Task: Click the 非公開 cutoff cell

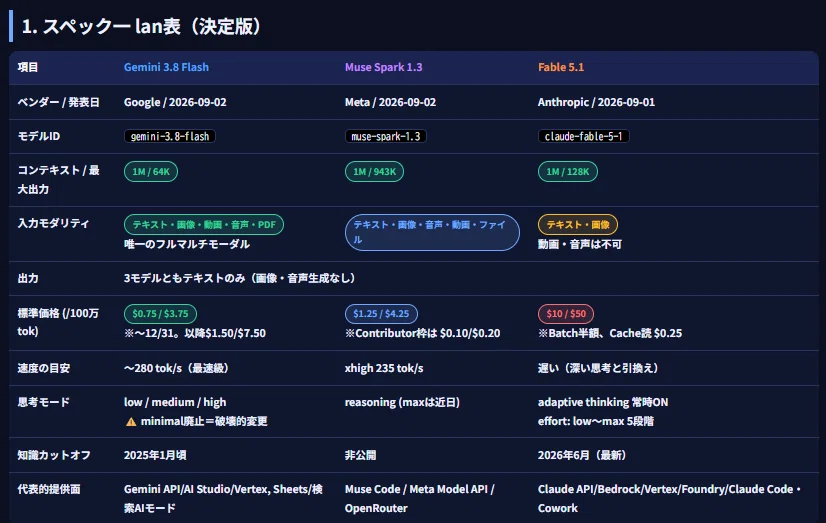Action: (x=360, y=455)
